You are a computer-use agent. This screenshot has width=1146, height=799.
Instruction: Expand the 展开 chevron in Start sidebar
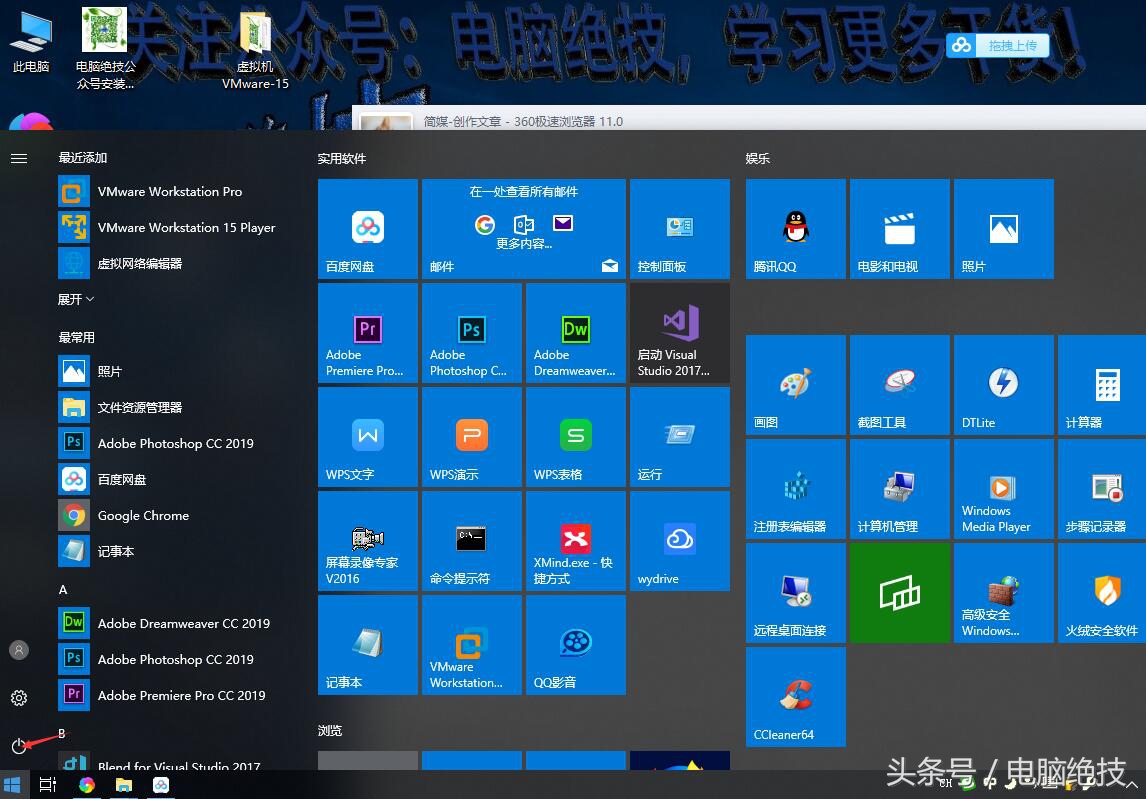click(76, 299)
